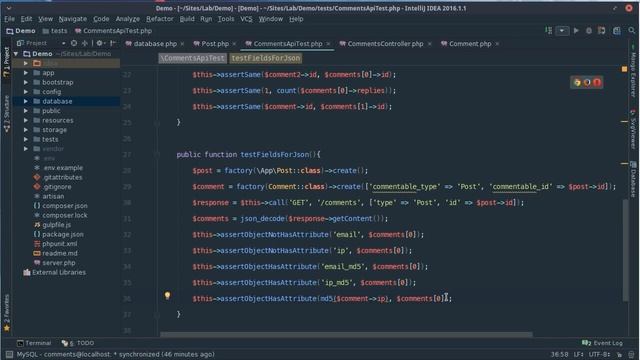Expand the tests folder arrow
This screenshot has height=360, width=640.
tap(26, 139)
